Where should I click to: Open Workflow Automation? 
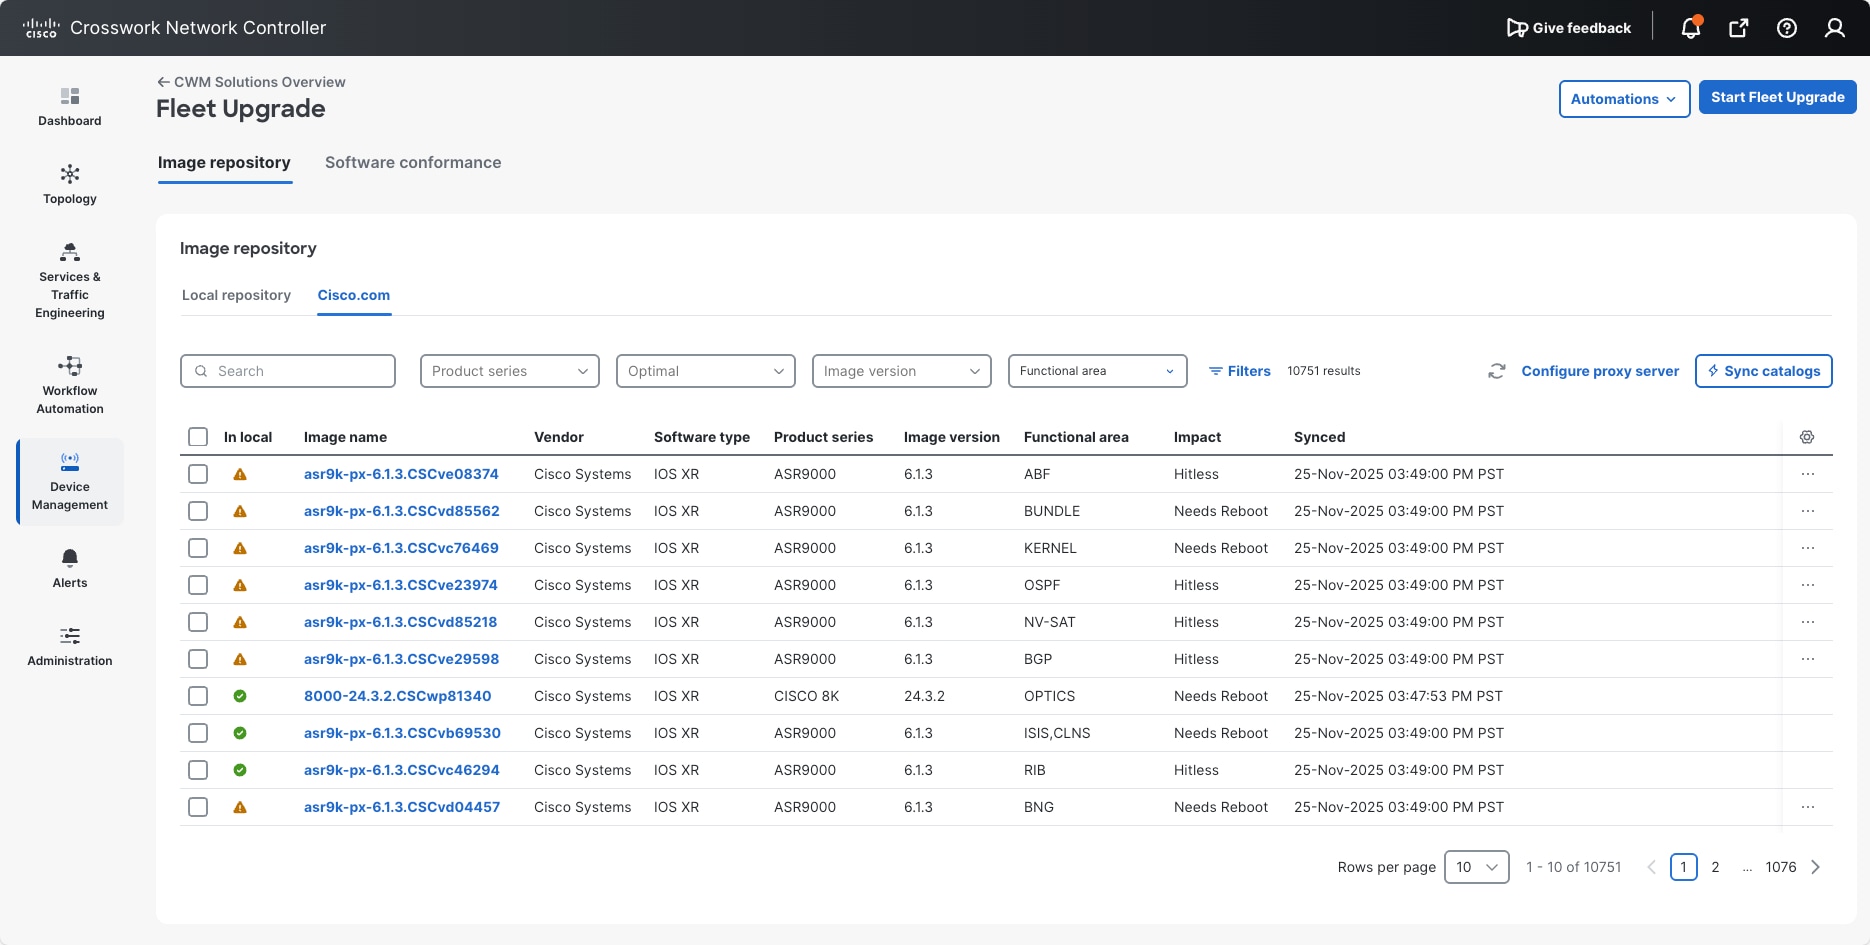point(69,385)
